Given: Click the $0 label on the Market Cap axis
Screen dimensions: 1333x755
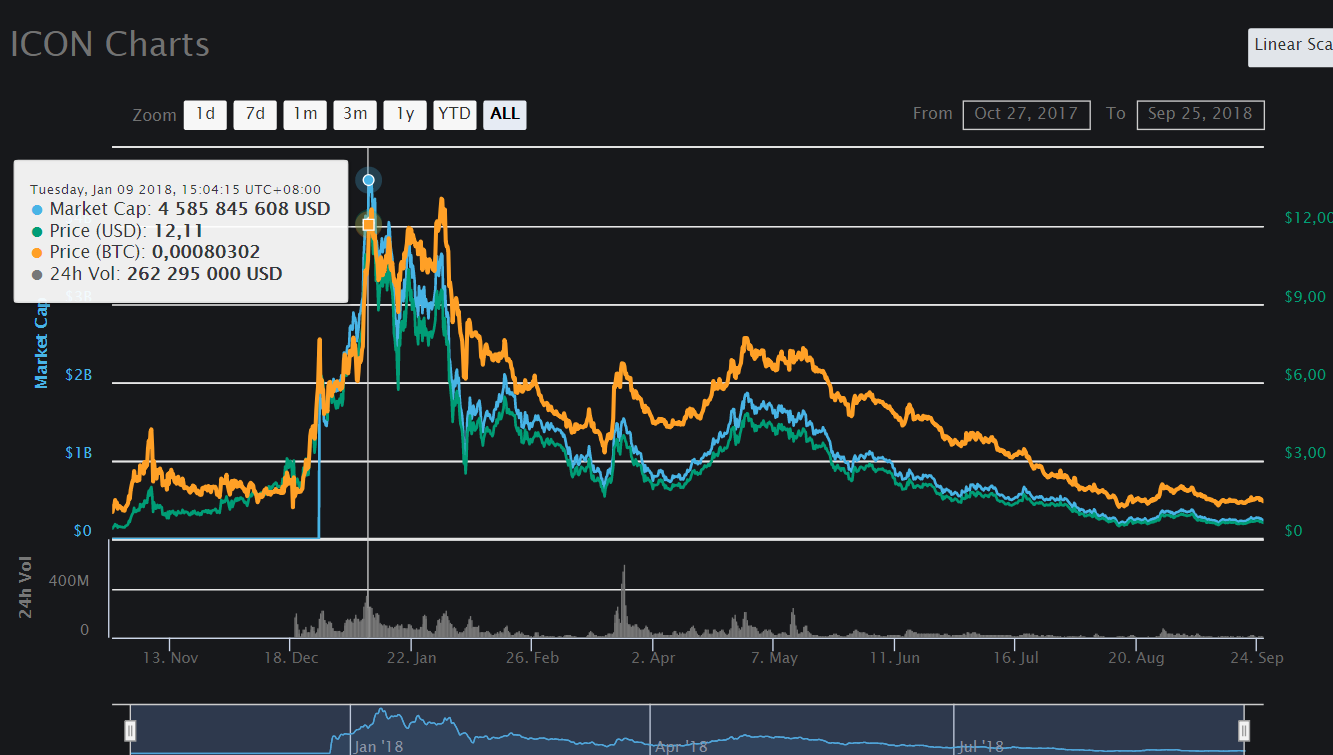Looking at the screenshot, I should click(x=82, y=531).
